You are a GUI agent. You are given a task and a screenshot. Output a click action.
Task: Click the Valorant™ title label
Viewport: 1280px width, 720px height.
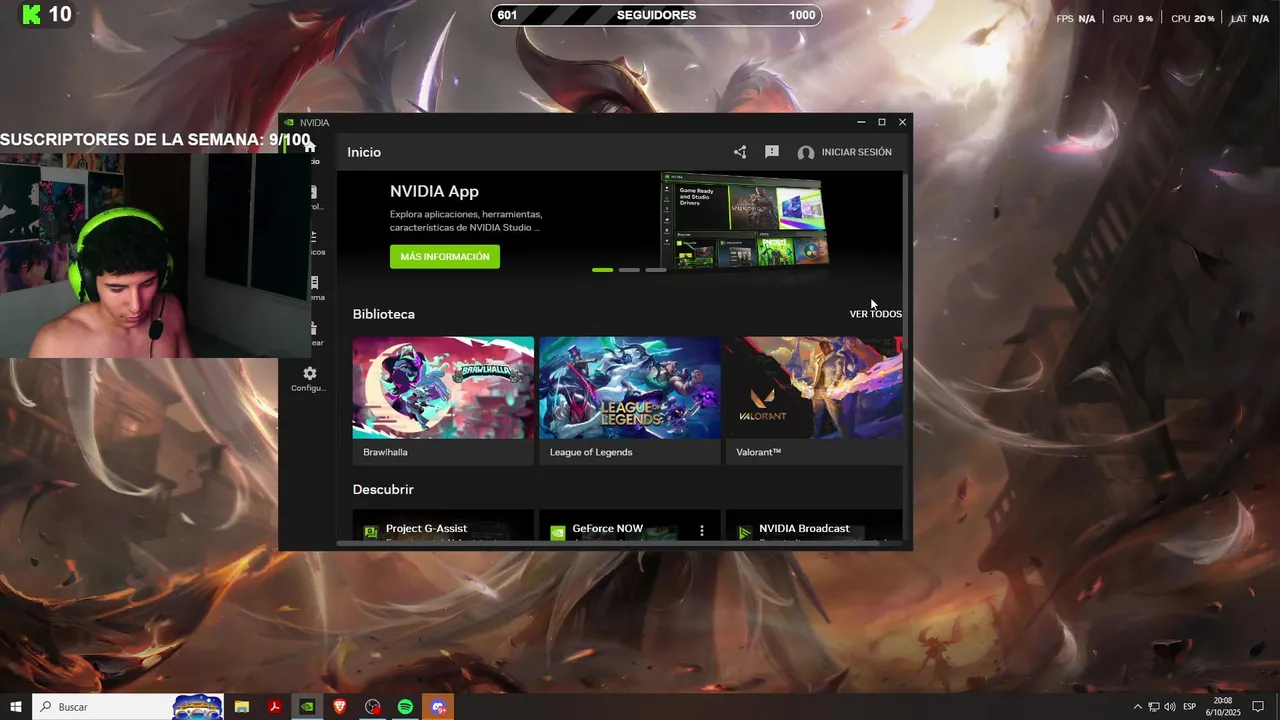(759, 452)
